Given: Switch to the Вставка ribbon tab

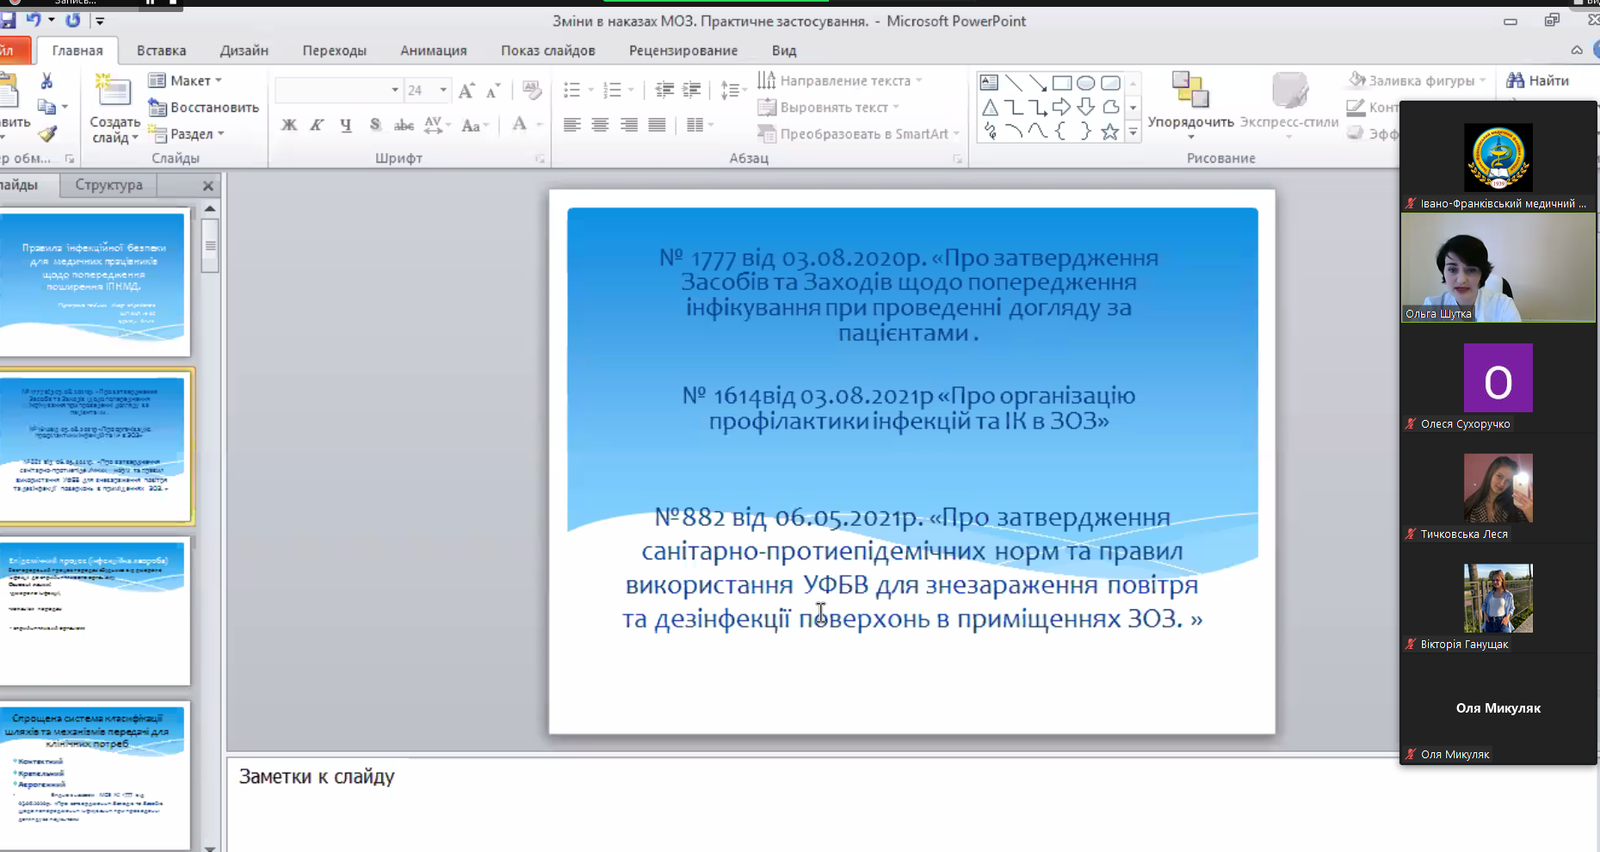Looking at the screenshot, I should pos(161,50).
